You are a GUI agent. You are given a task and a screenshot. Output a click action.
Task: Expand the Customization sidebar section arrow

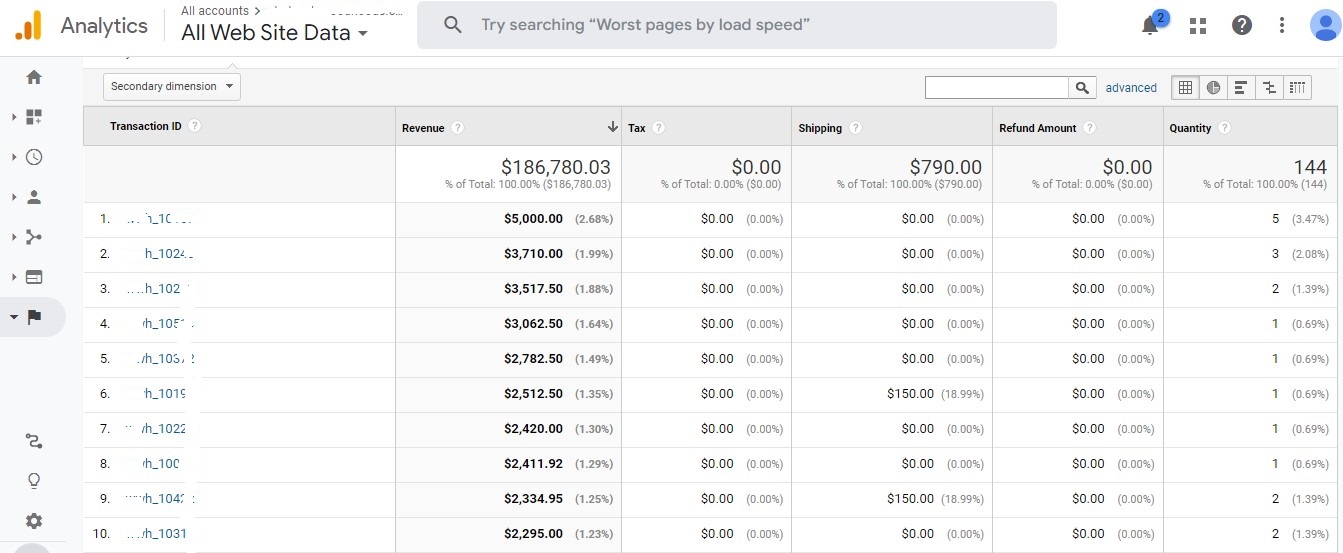click(14, 117)
